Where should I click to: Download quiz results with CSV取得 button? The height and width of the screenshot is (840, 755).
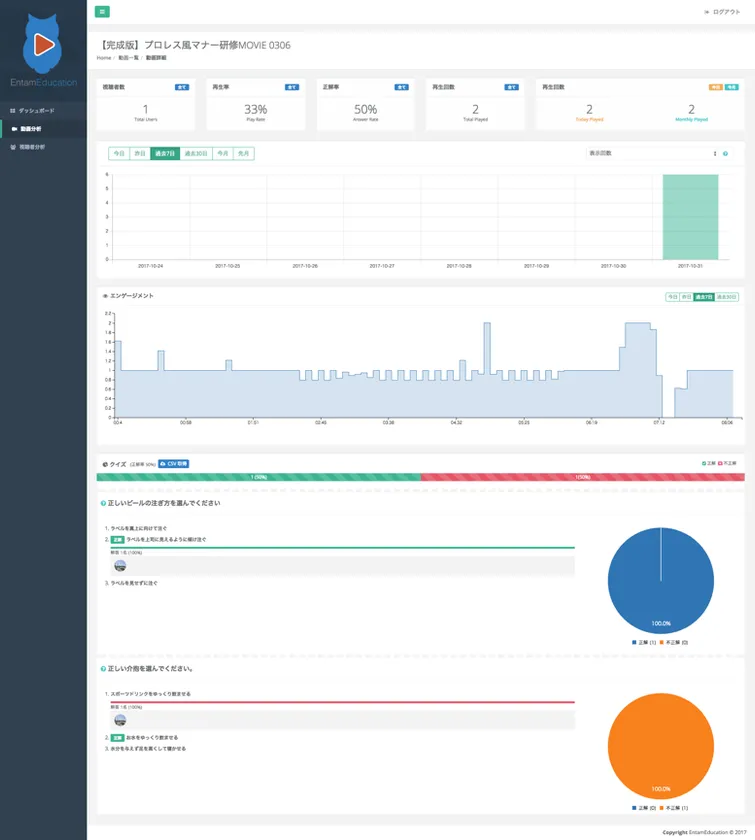[174, 464]
